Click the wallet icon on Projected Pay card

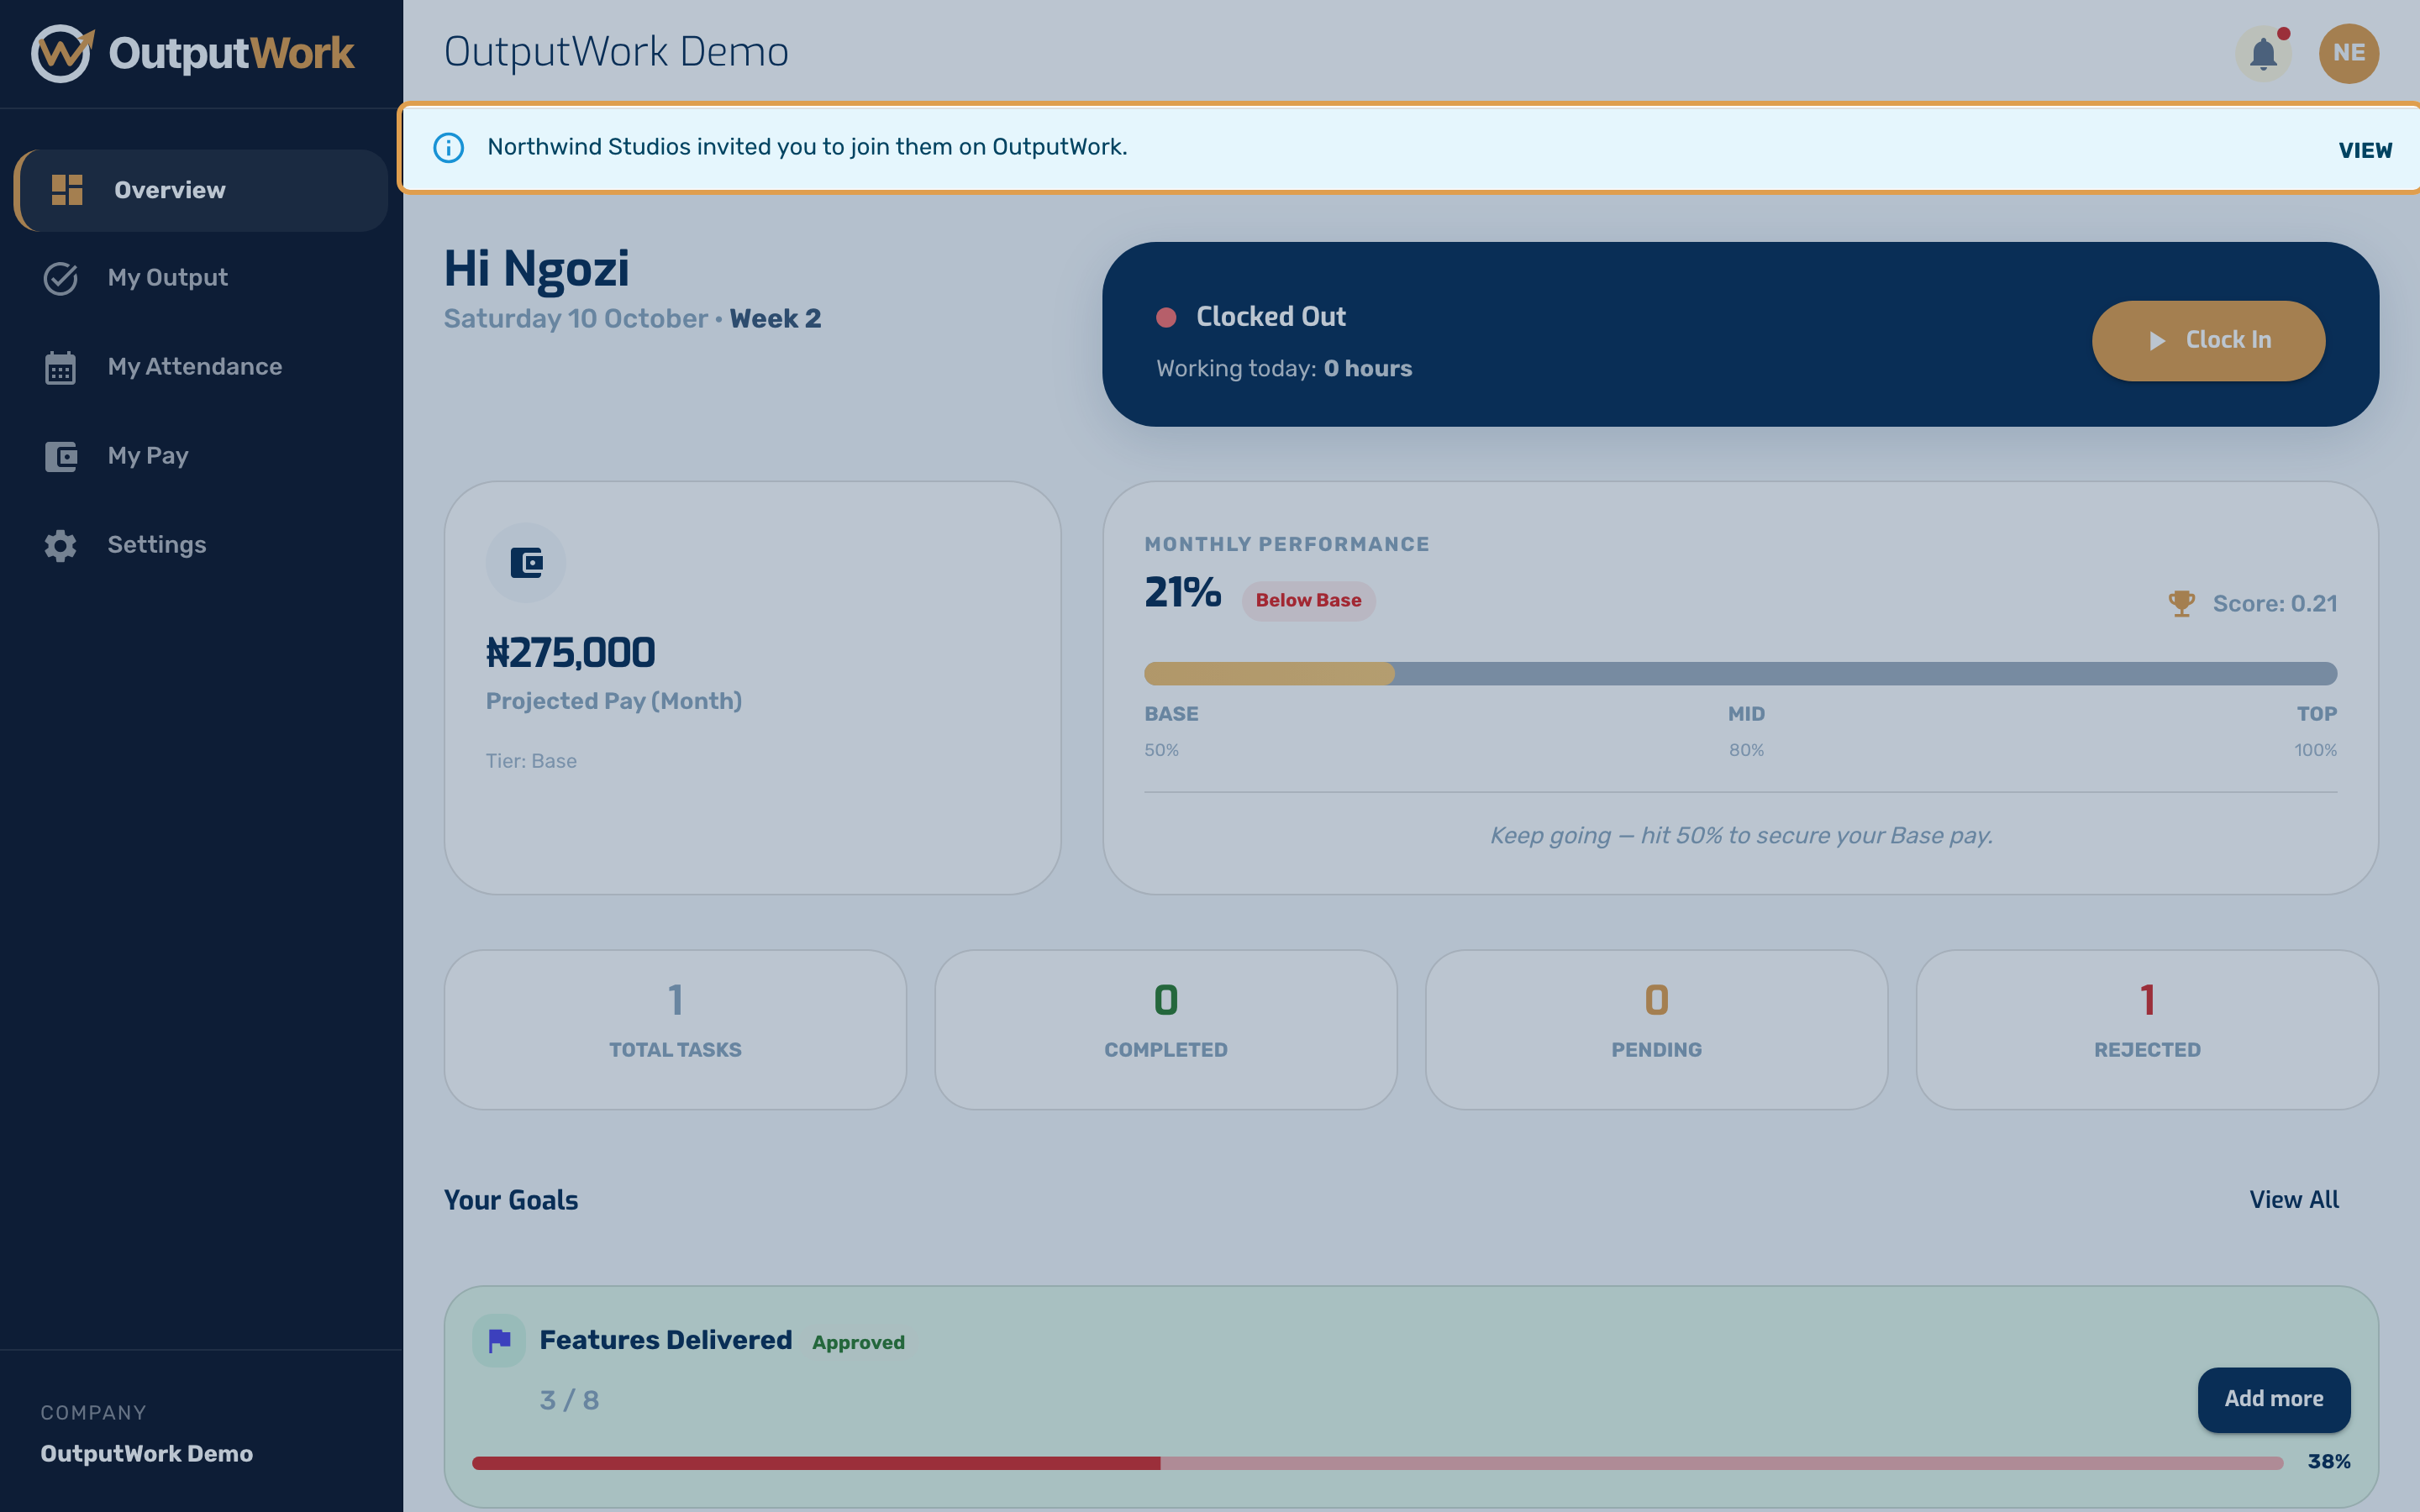coord(526,563)
